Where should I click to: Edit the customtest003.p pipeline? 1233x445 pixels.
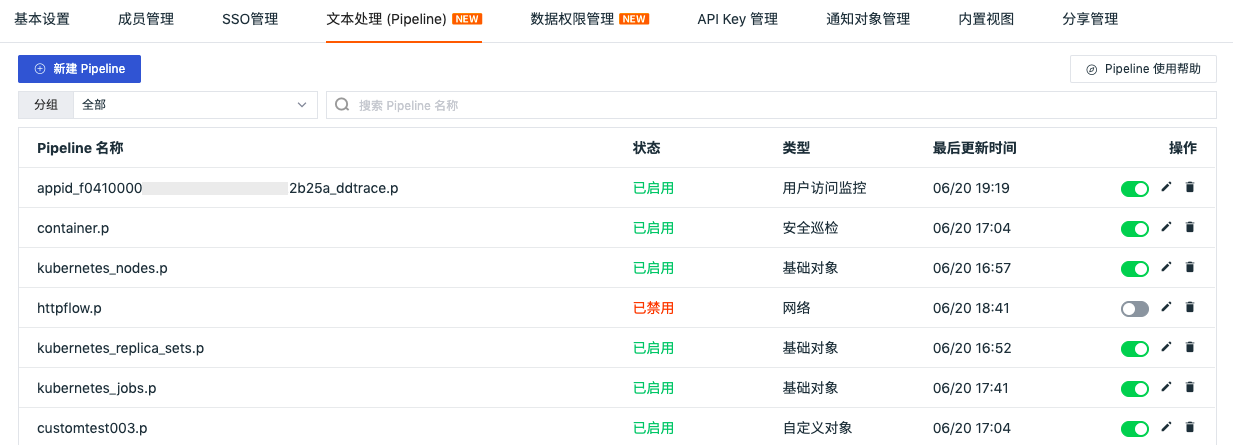pyautogui.click(x=1166, y=427)
